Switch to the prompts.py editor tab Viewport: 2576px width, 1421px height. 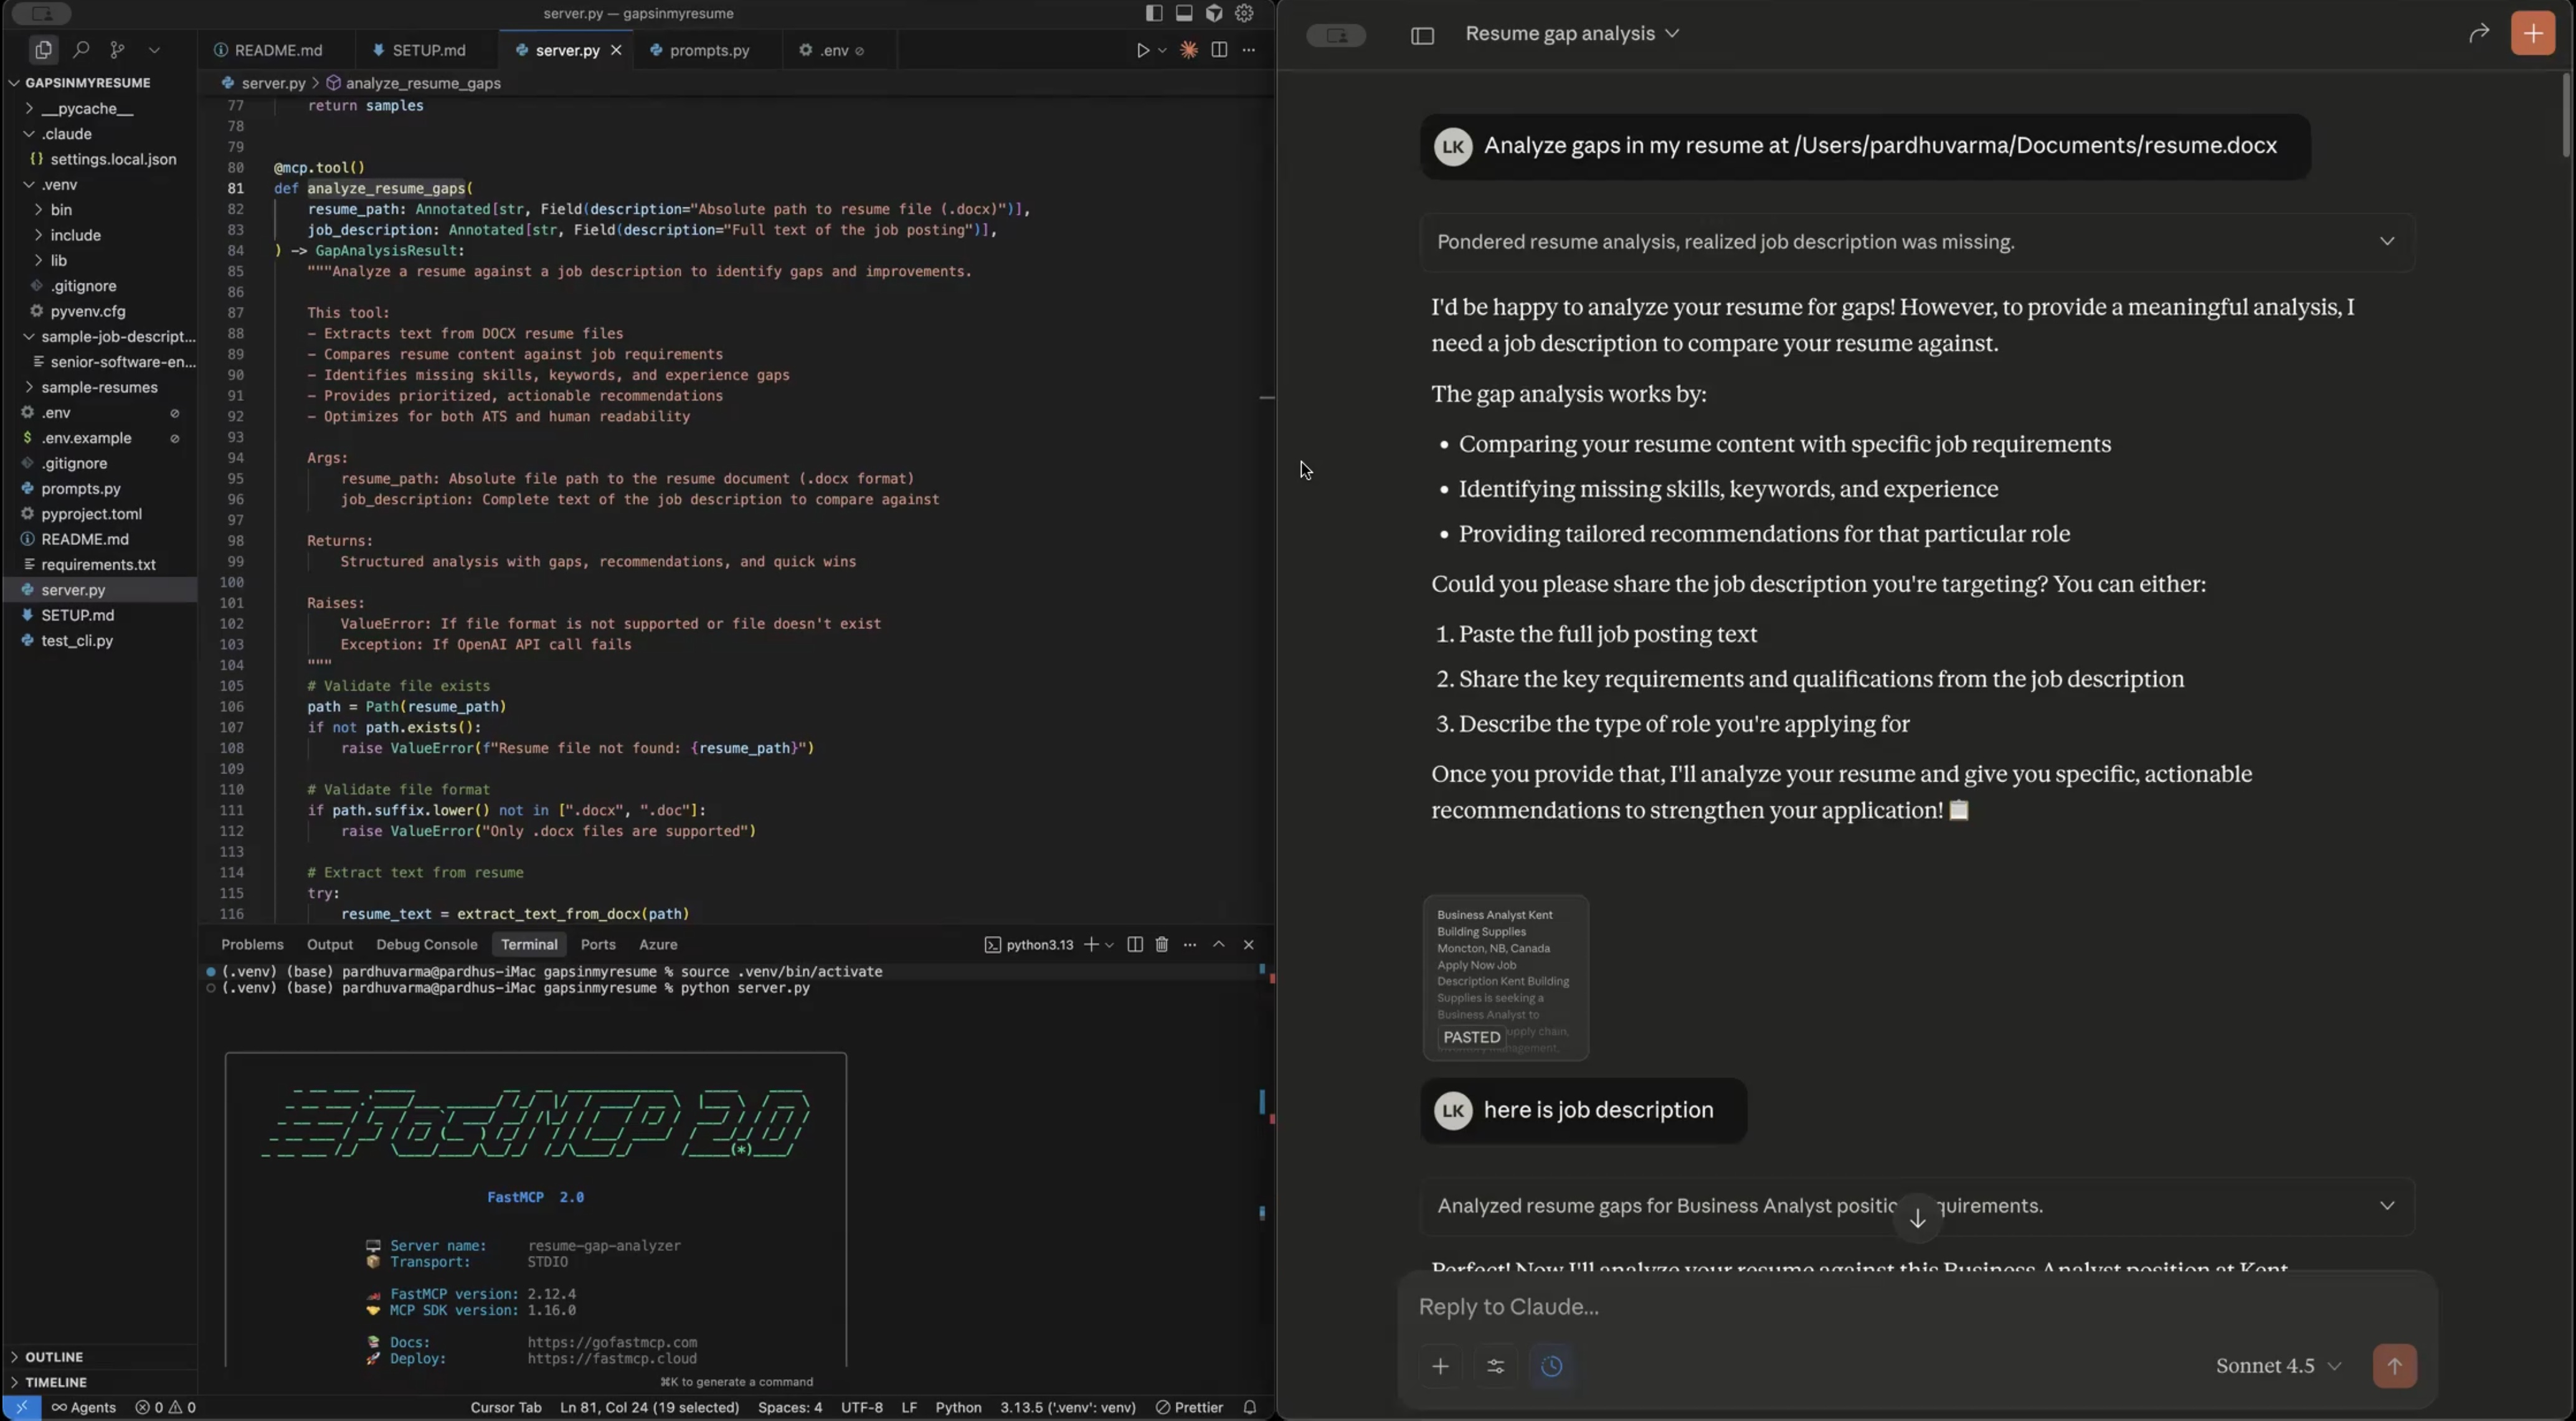(x=708, y=50)
